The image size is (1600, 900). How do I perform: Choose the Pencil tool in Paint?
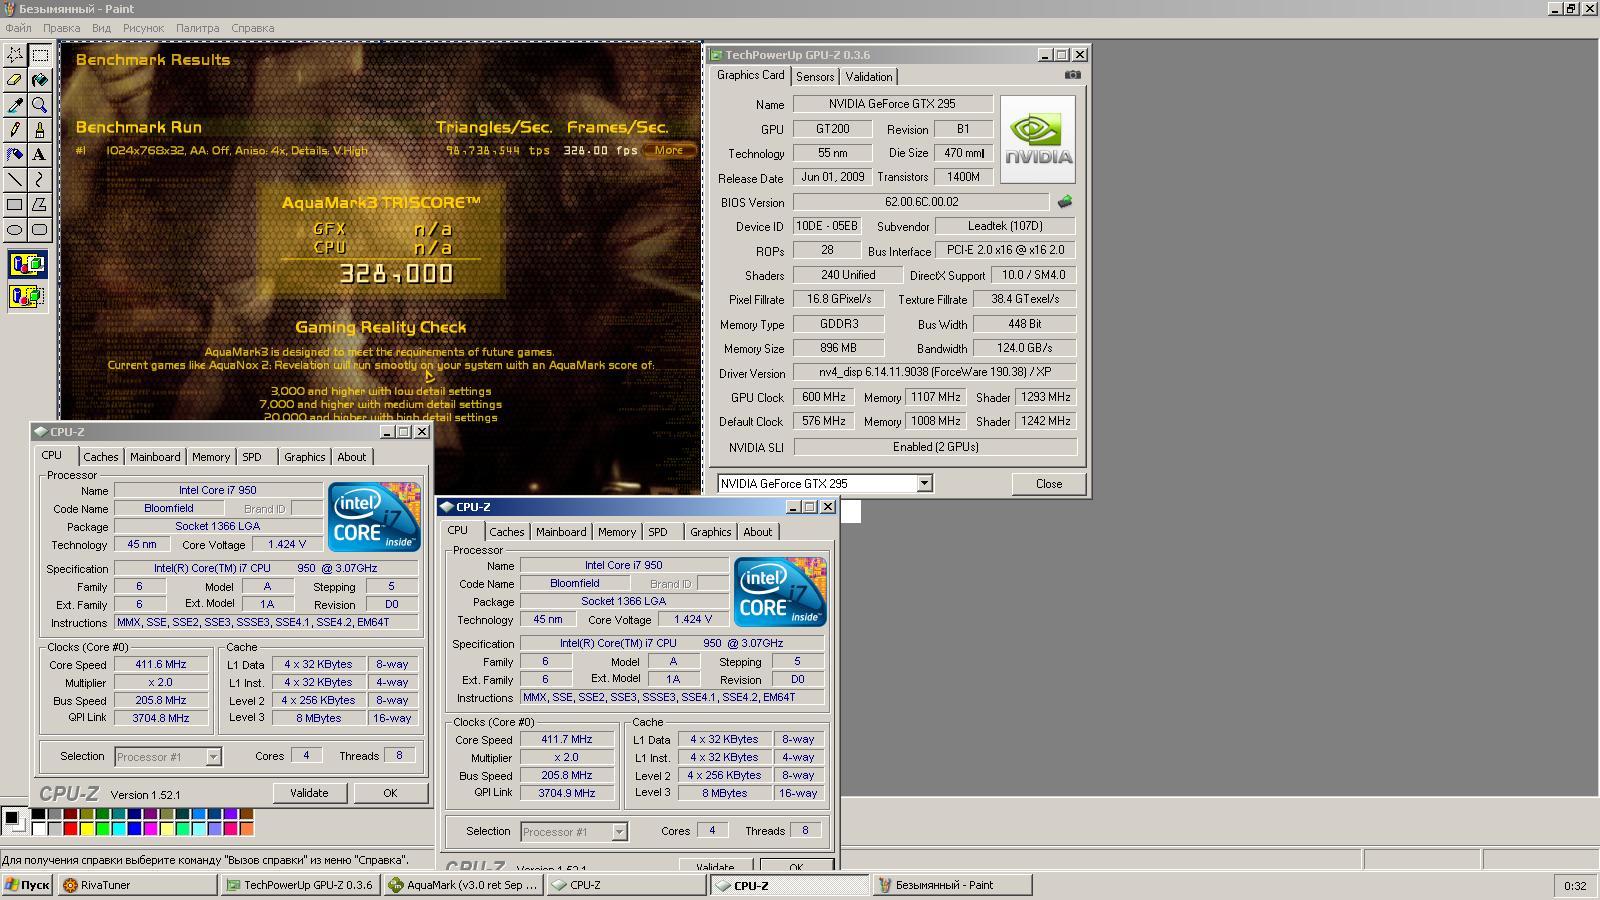pyautogui.click(x=15, y=130)
